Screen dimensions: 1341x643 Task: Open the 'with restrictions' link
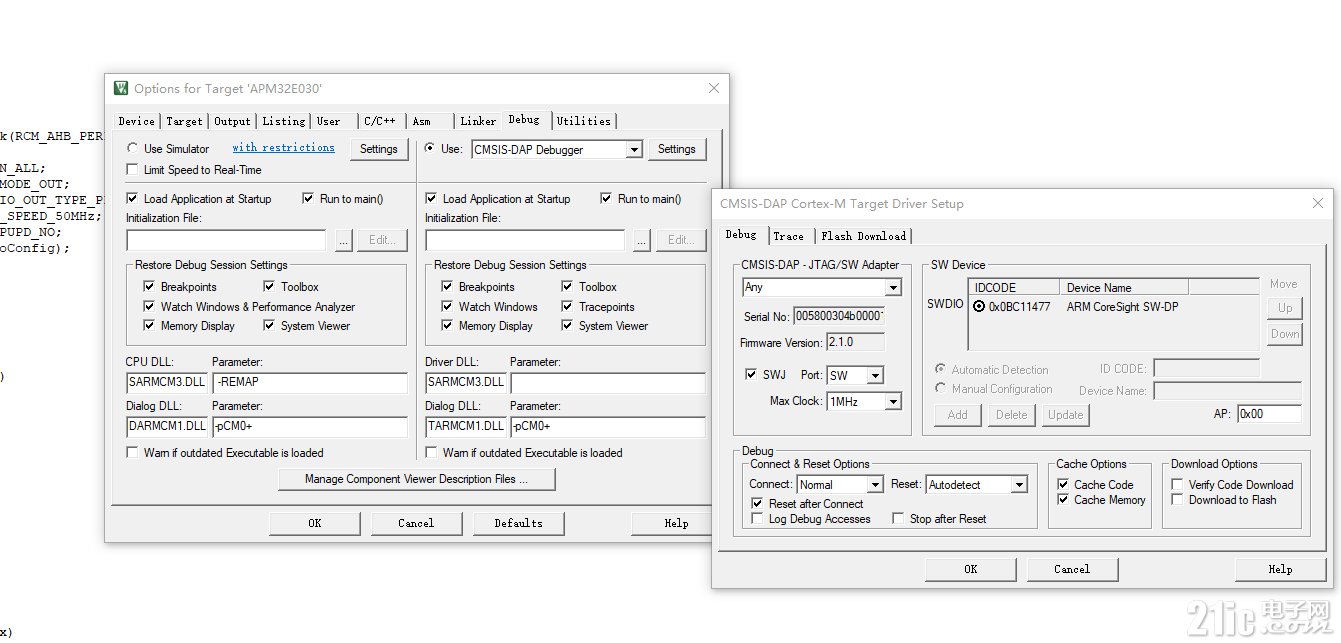coord(284,148)
